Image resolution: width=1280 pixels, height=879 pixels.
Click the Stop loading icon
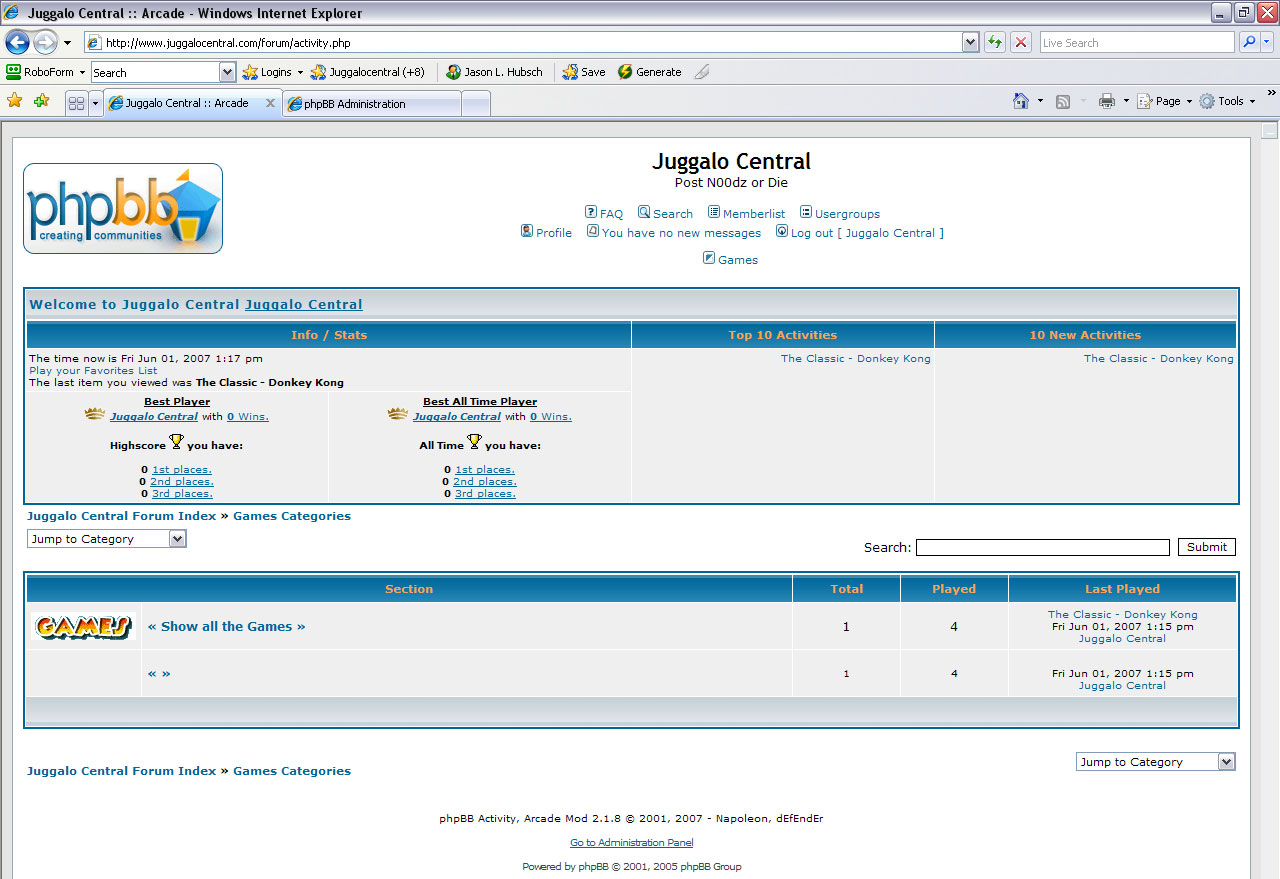coord(1021,42)
